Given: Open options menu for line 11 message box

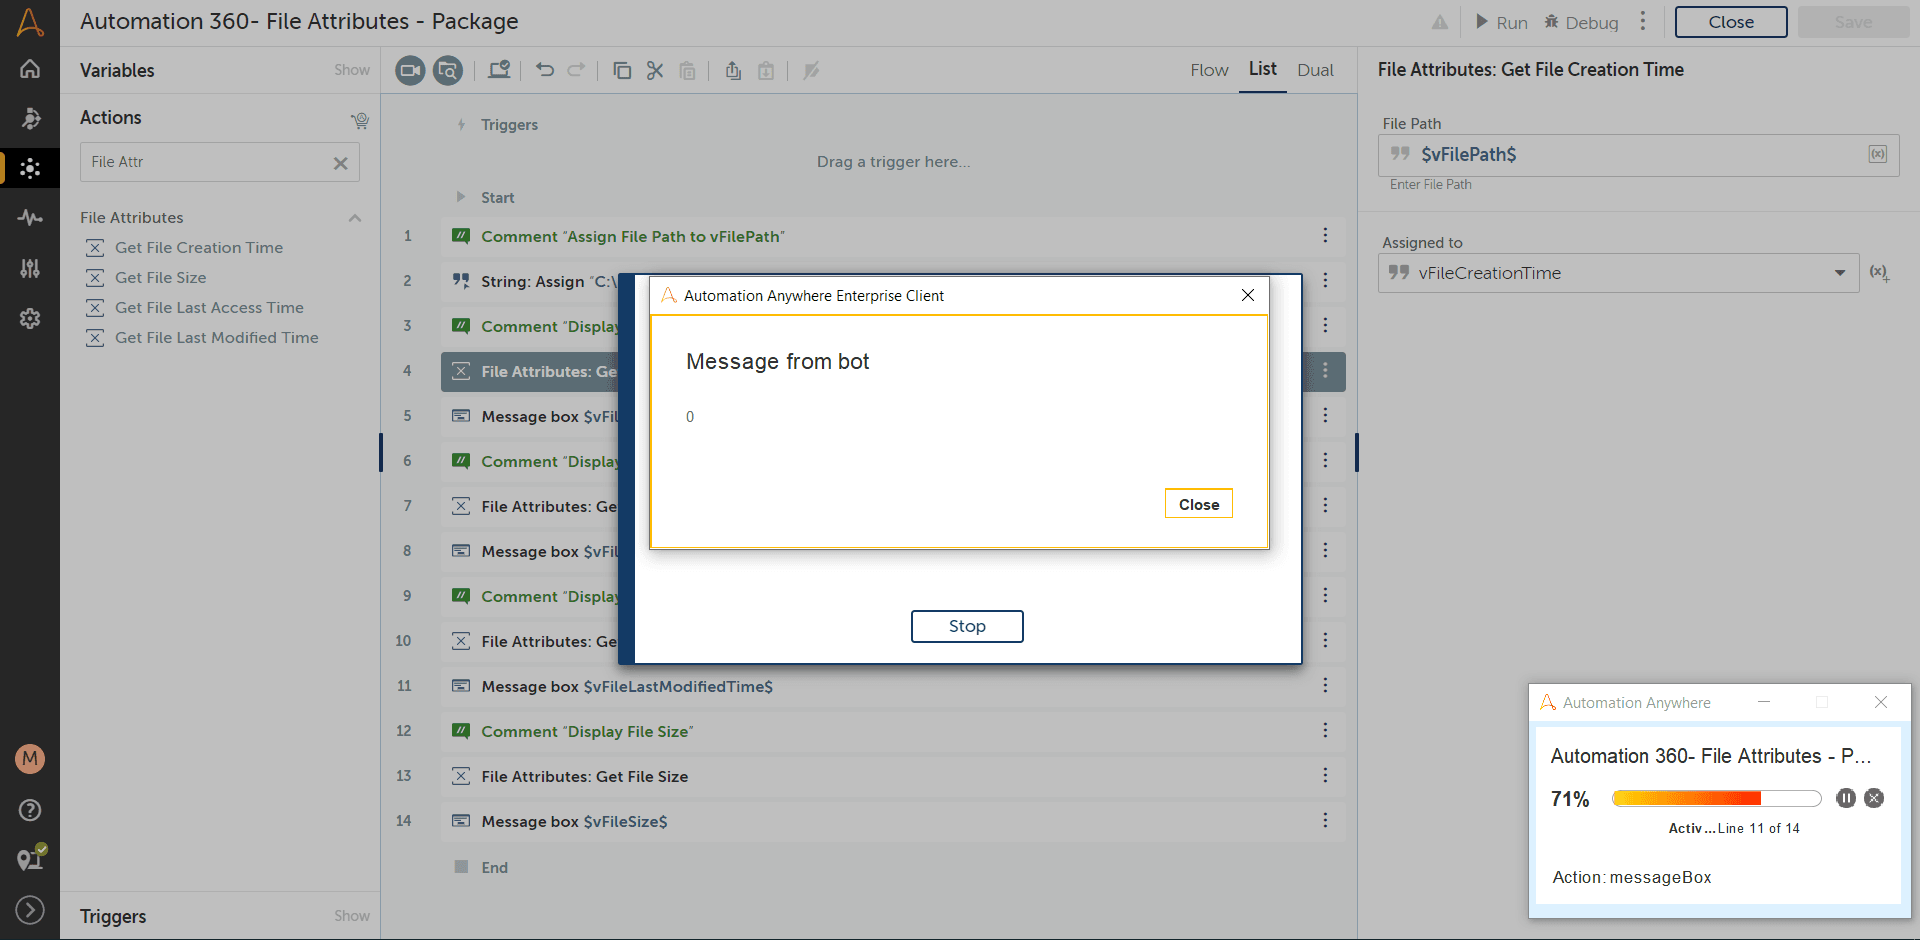Looking at the screenshot, I should pyautogui.click(x=1325, y=686).
